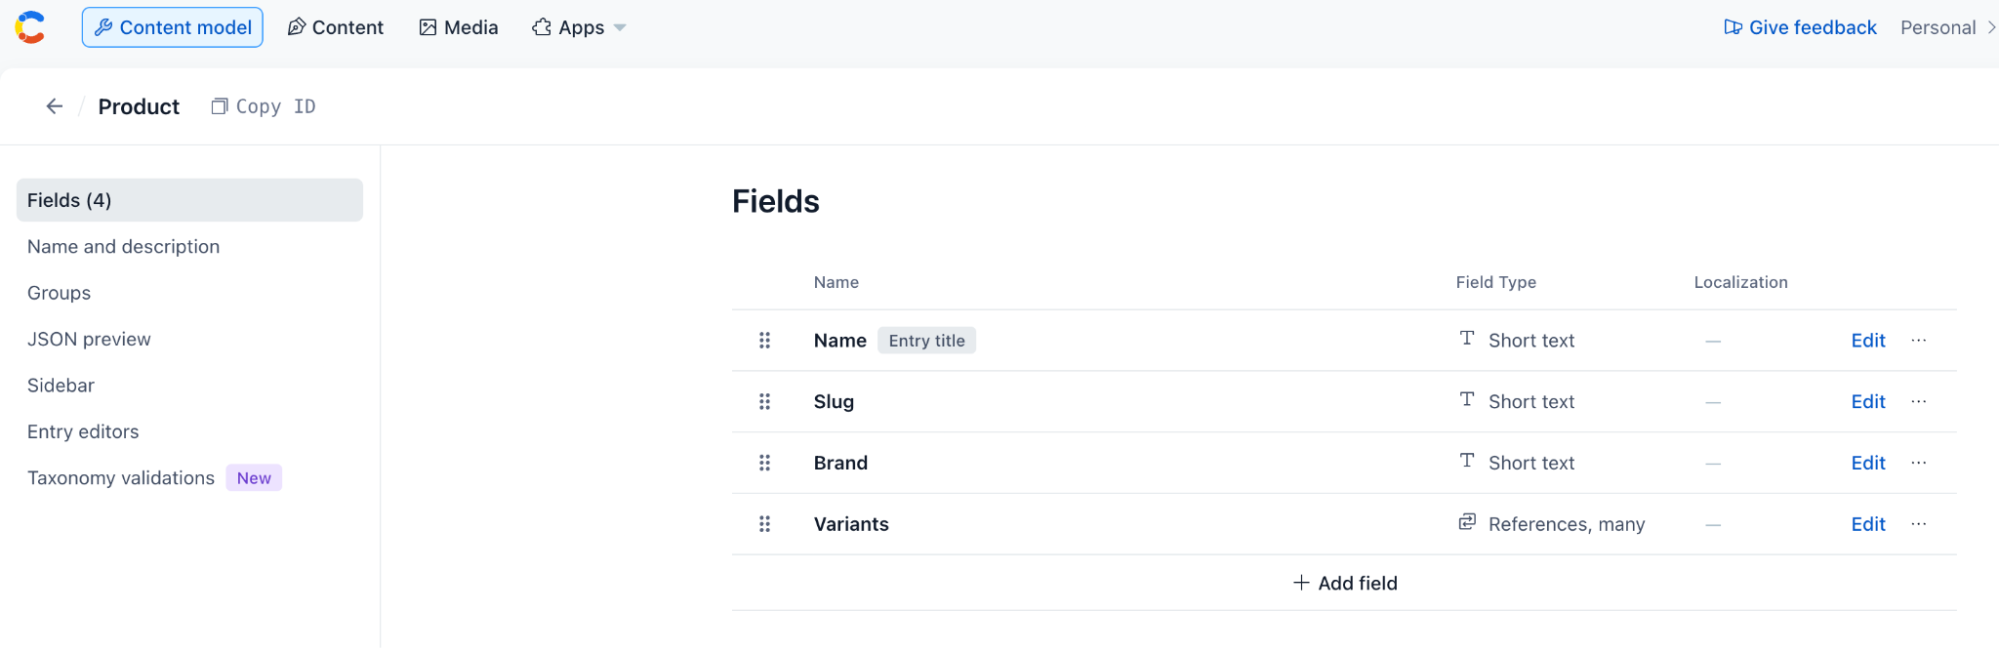Select JSON preview in sidebar

point(89,339)
